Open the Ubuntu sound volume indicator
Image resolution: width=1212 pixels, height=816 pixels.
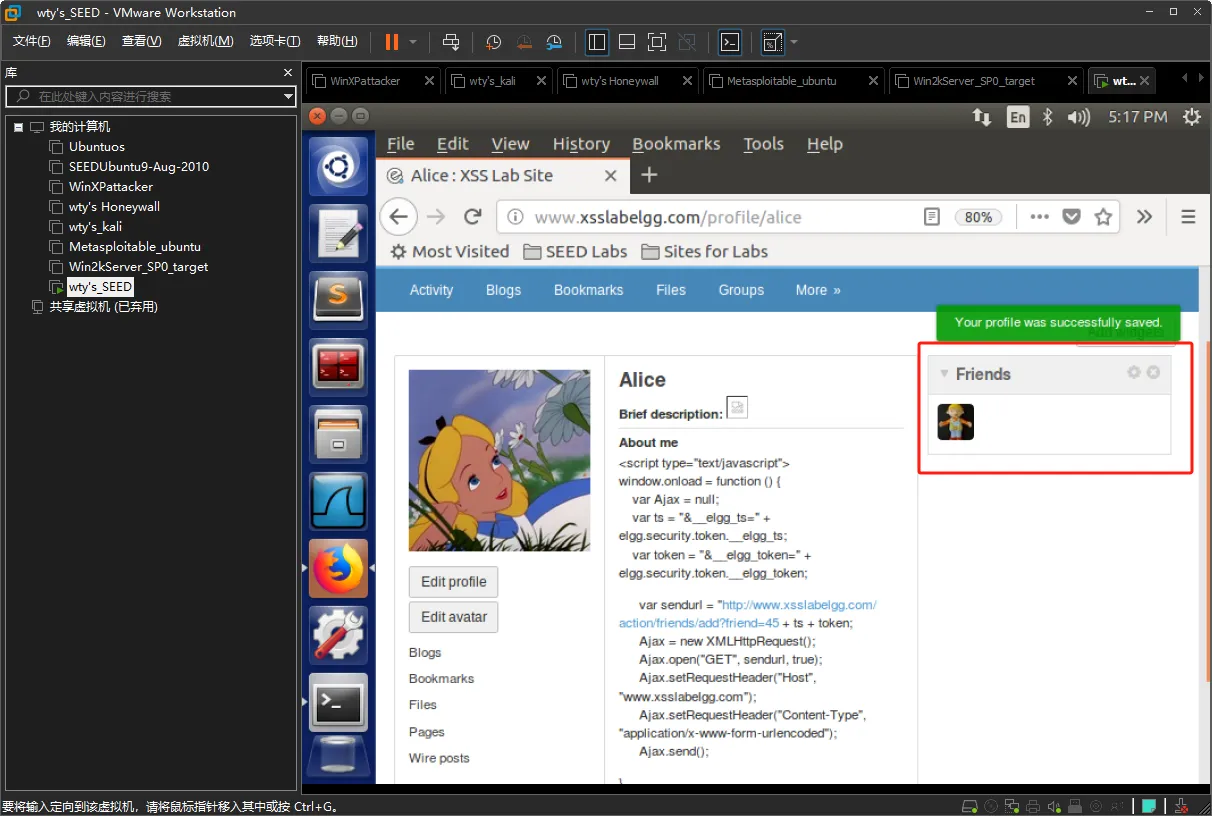click(x=1078, y=117)
